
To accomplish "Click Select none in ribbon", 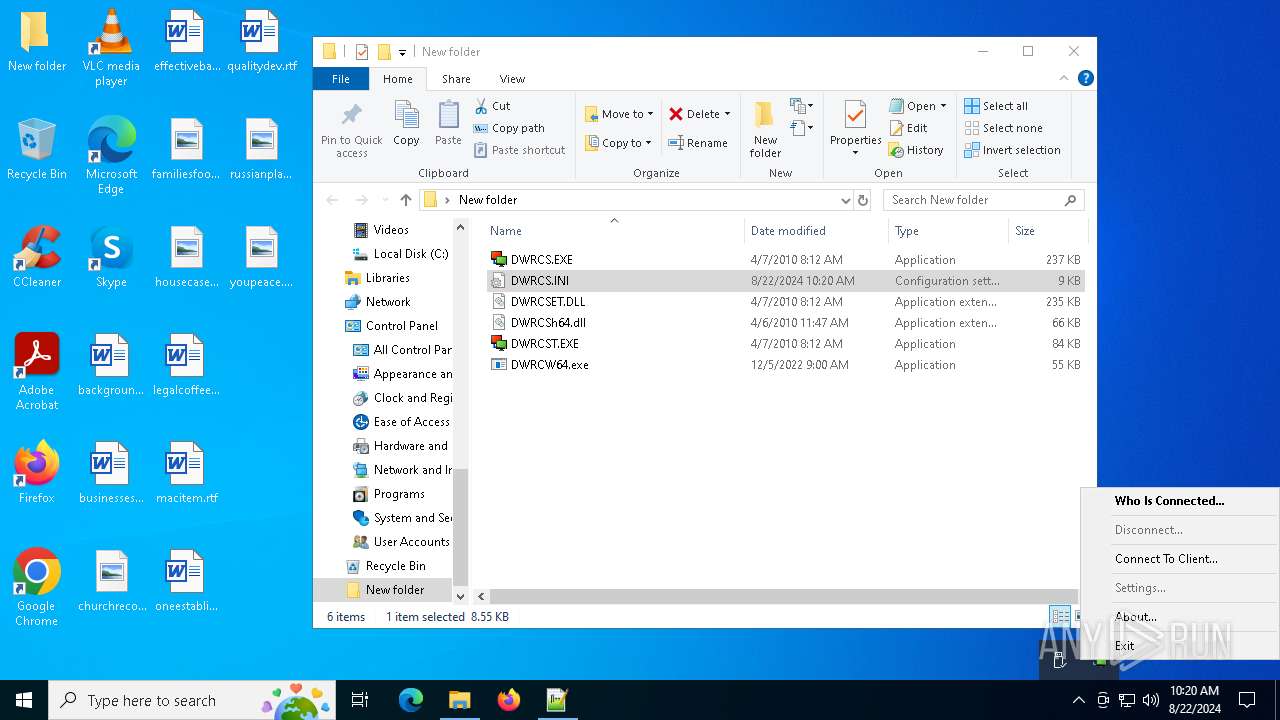I will point(1003,128).
